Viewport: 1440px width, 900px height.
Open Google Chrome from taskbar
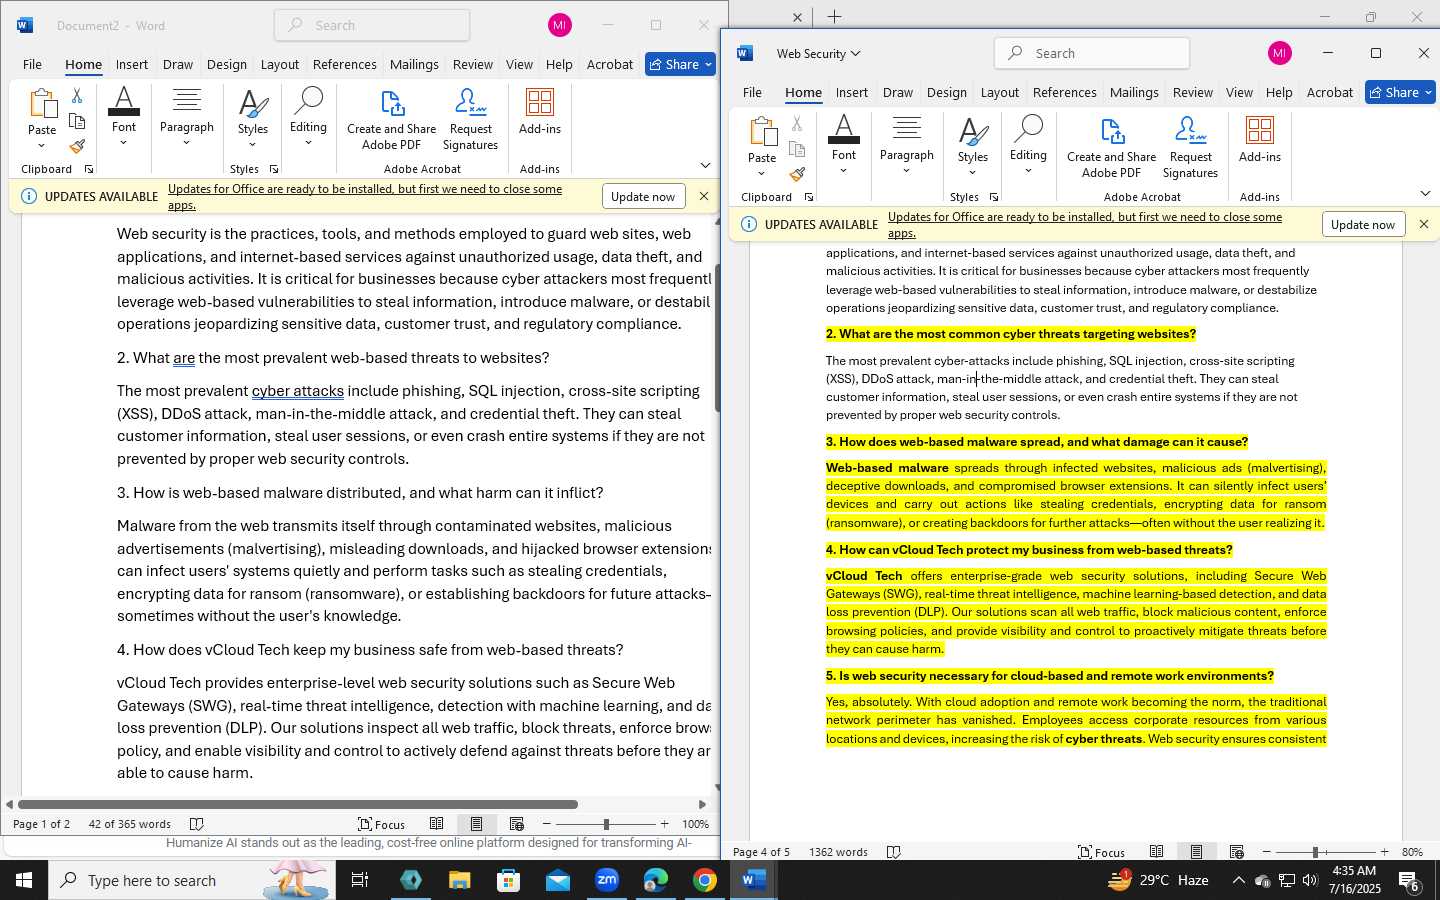pos(705,880)
